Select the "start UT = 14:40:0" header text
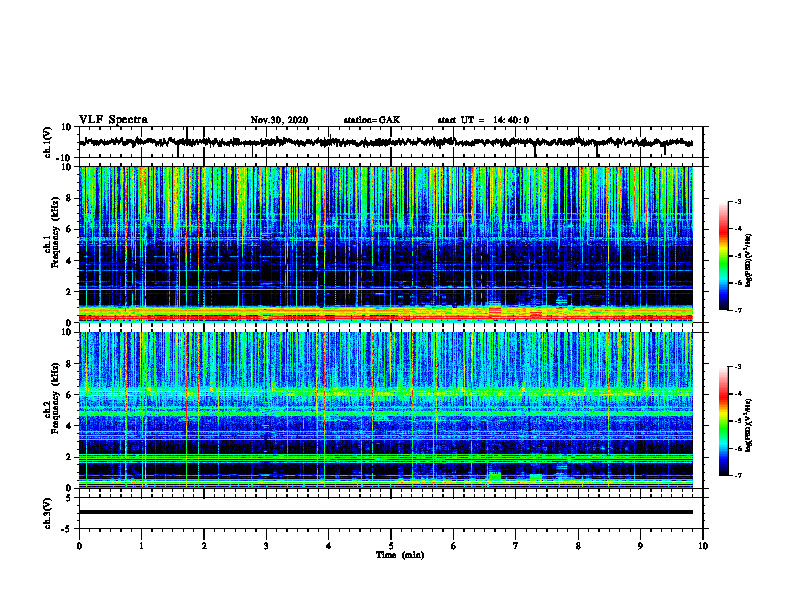Image resolution: width=792 pixels, height=612 pixels. coord(483,120)
